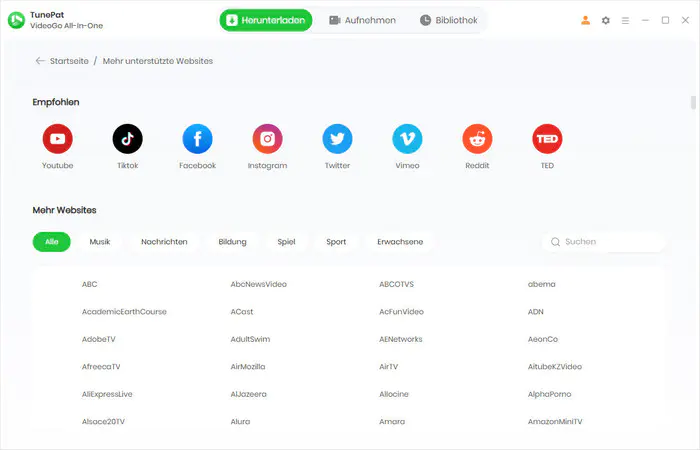This screenshot has width=700, height=450.
Task: Open the abema entry
Action: tap(542, 284)
